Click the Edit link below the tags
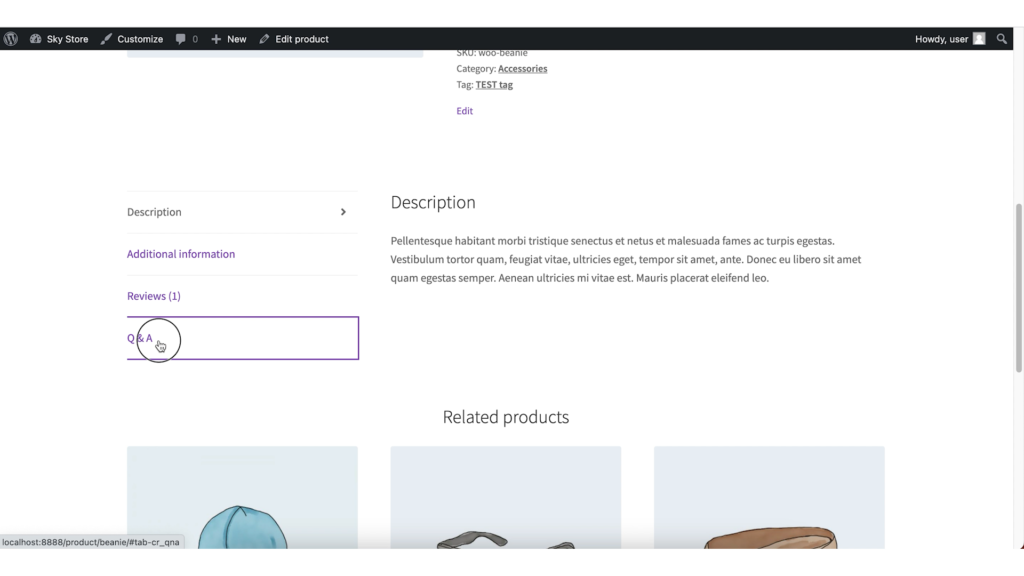Screen dimensions: 1024x576 click(464, 110)
